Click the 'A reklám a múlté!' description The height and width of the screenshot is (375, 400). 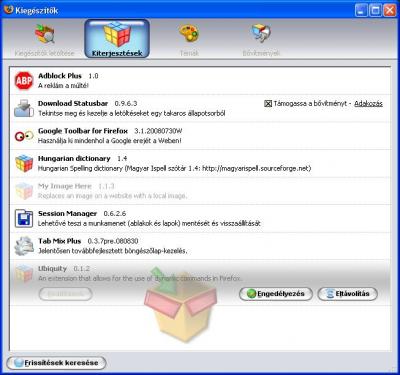[63, 86]
